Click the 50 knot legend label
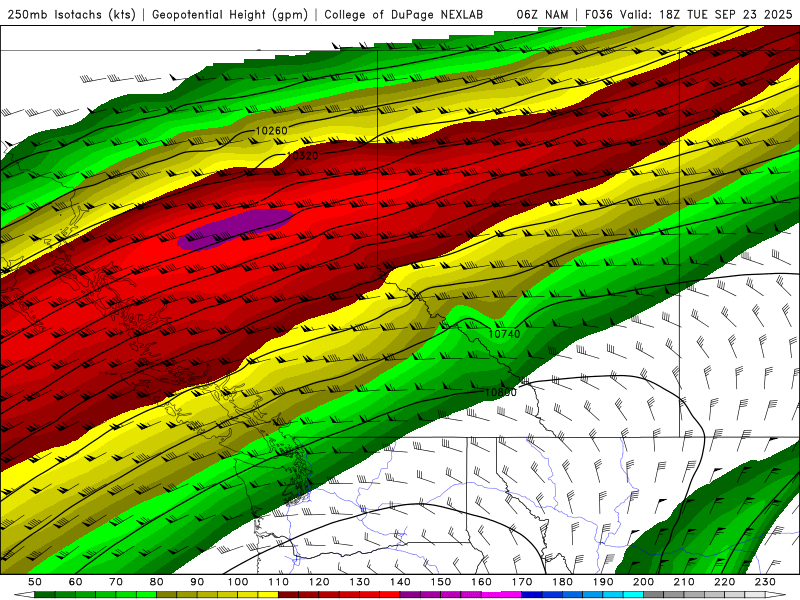 tap(35, 582)
